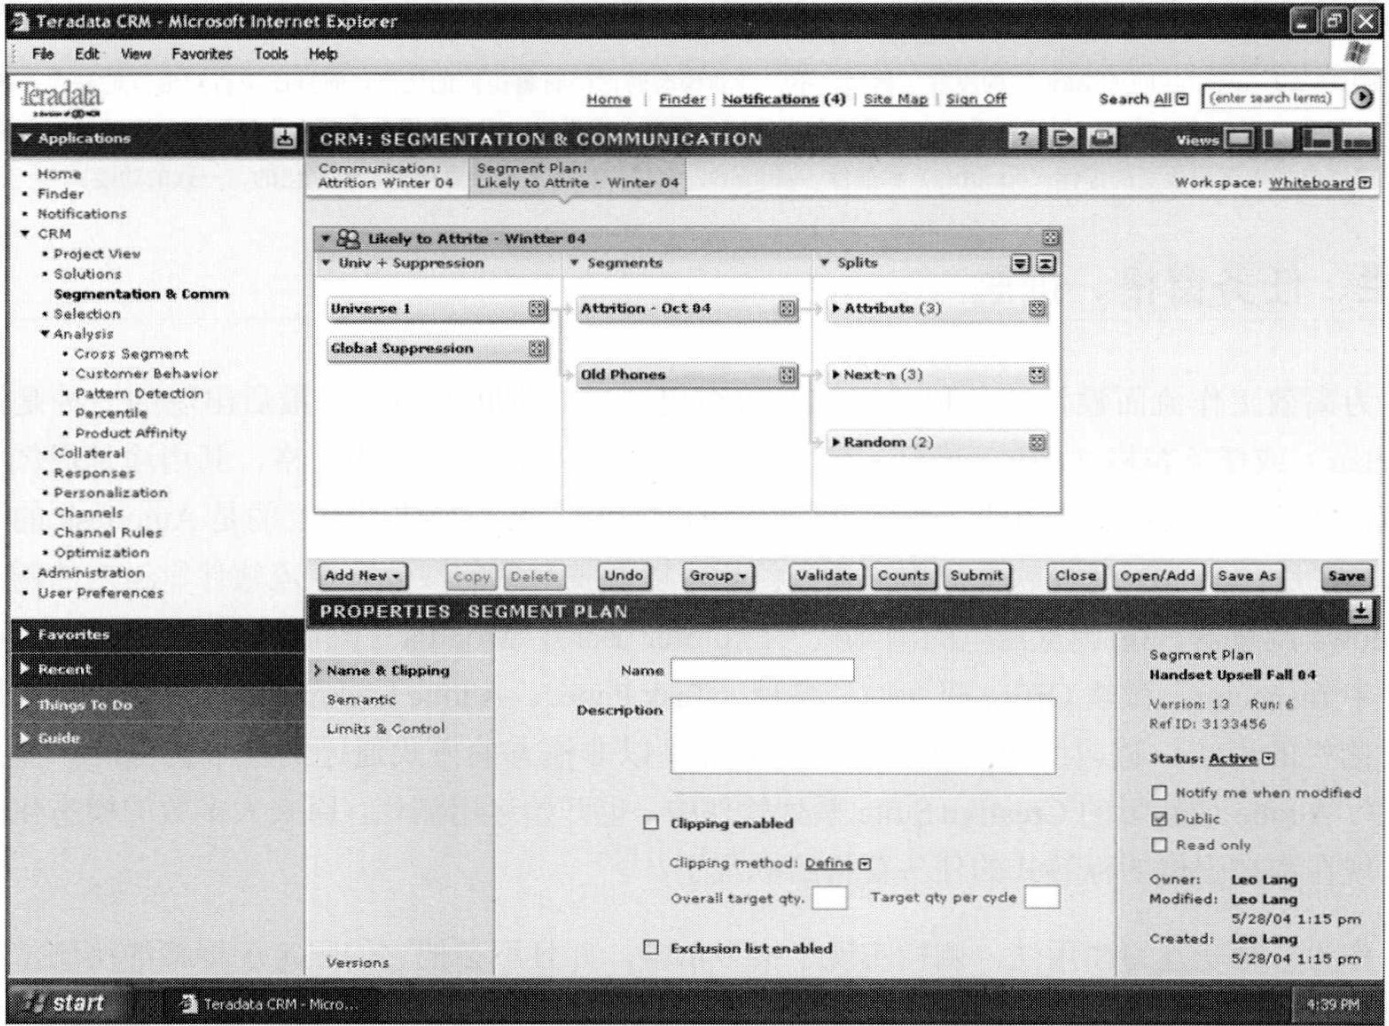
Task: Click the Counts button
Action: [903, 576]
